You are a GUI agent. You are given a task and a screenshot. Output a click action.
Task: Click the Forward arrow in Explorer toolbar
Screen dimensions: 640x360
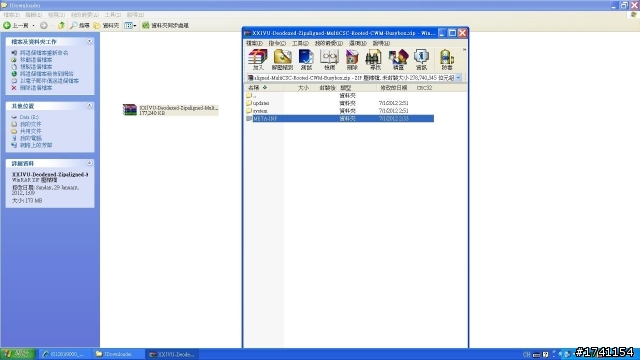(44, 25)
